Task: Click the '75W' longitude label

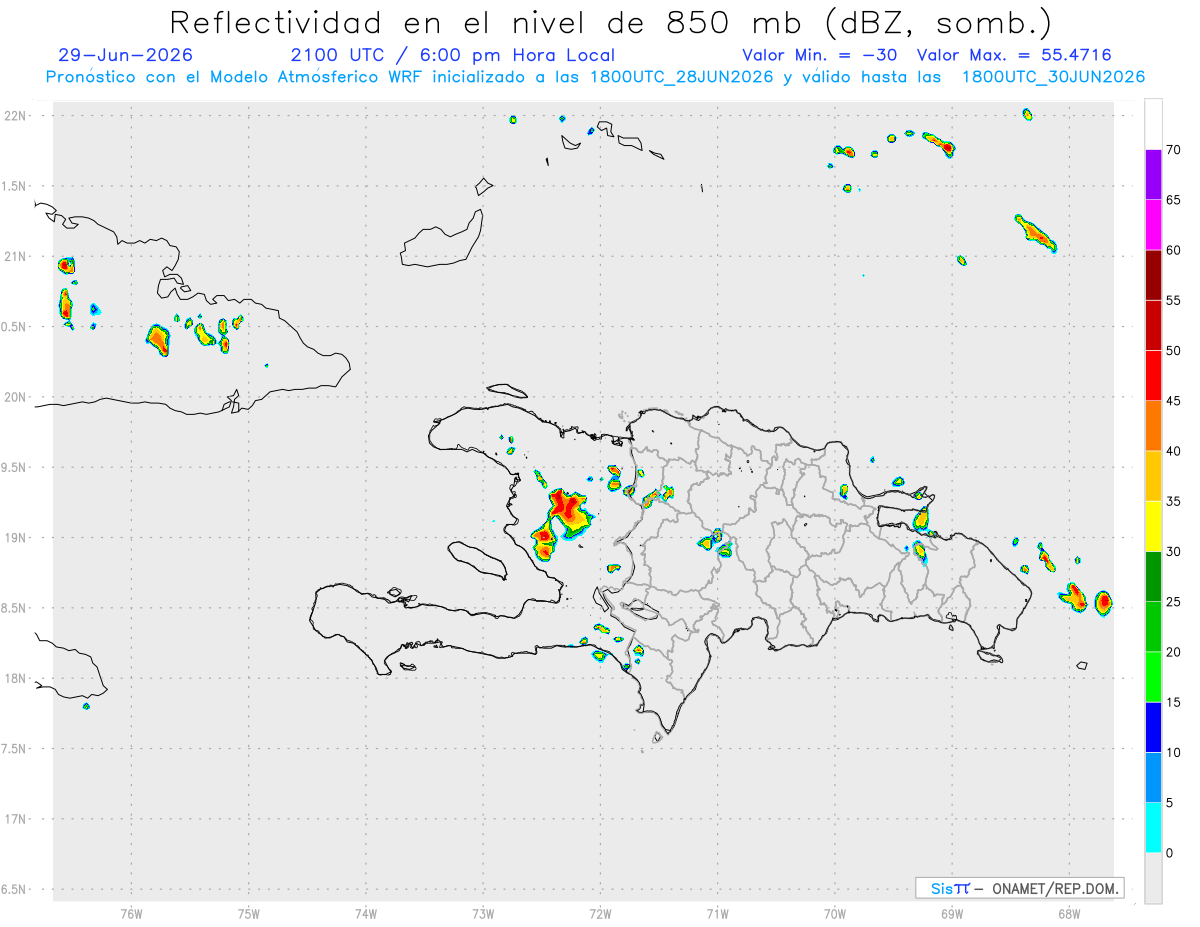Action: pos(248,913)
